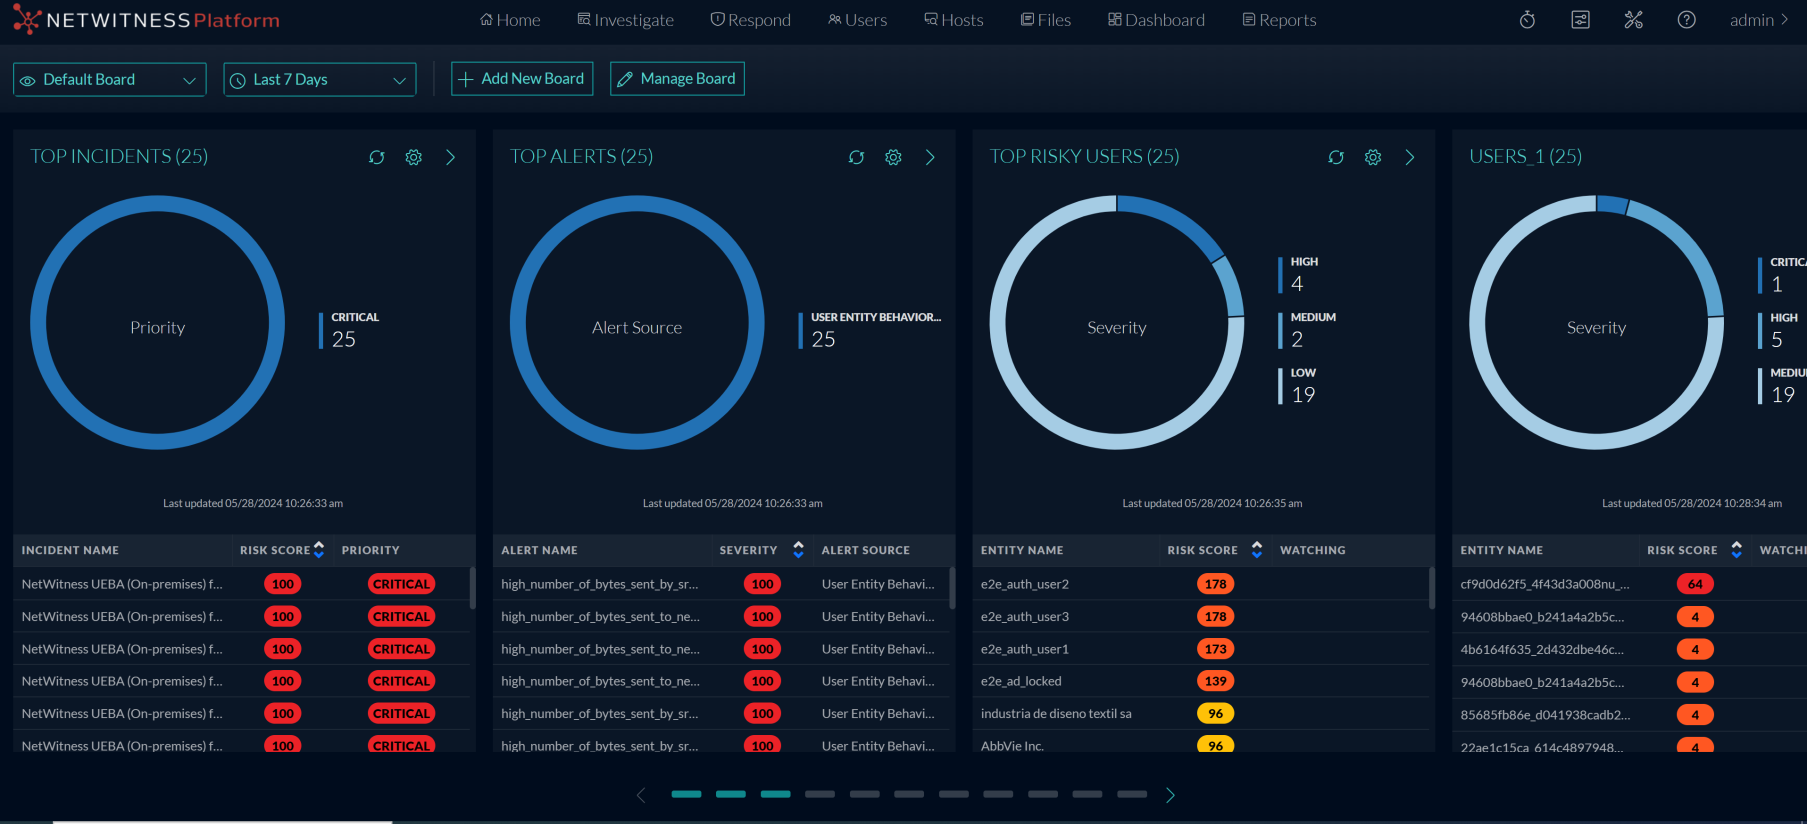Open the Reports menu
1807x824 pixels.
click(x=1279, y=20)
